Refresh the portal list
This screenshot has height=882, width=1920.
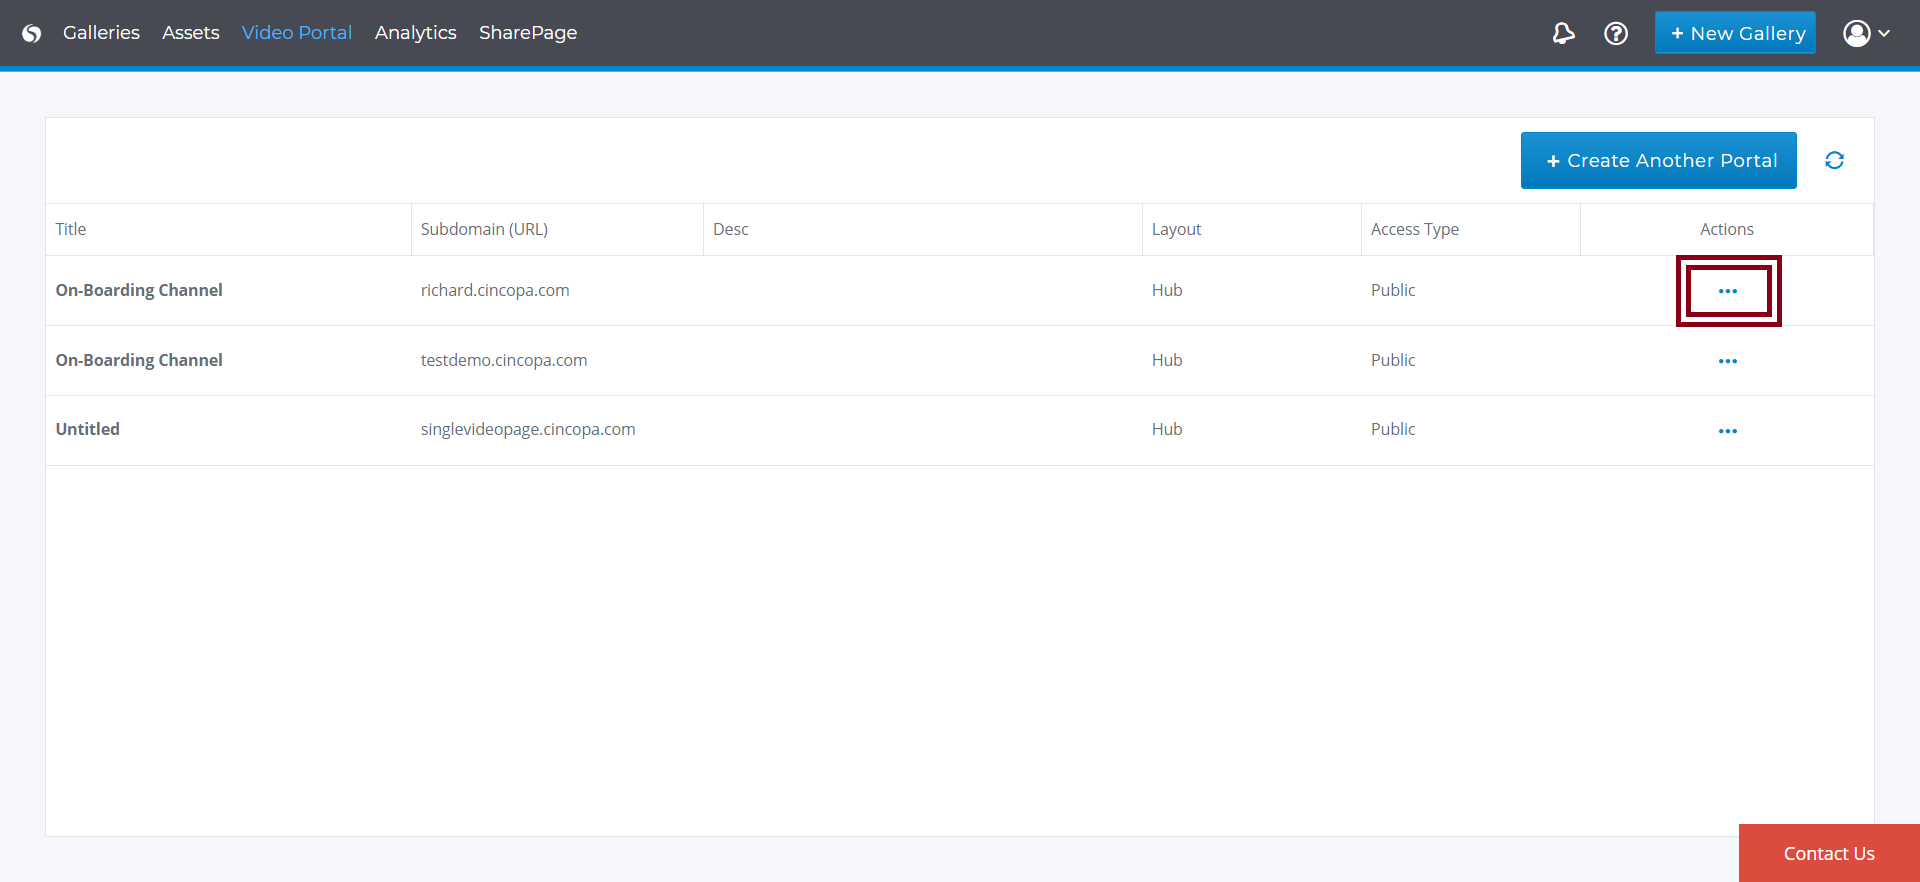click(x=1834, y=160)
